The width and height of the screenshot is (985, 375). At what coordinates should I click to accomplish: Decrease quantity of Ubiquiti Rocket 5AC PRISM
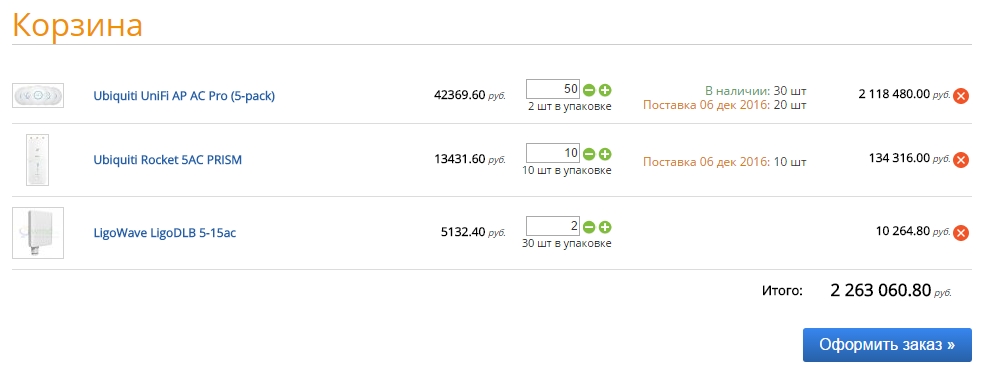[x=589, y=154]
